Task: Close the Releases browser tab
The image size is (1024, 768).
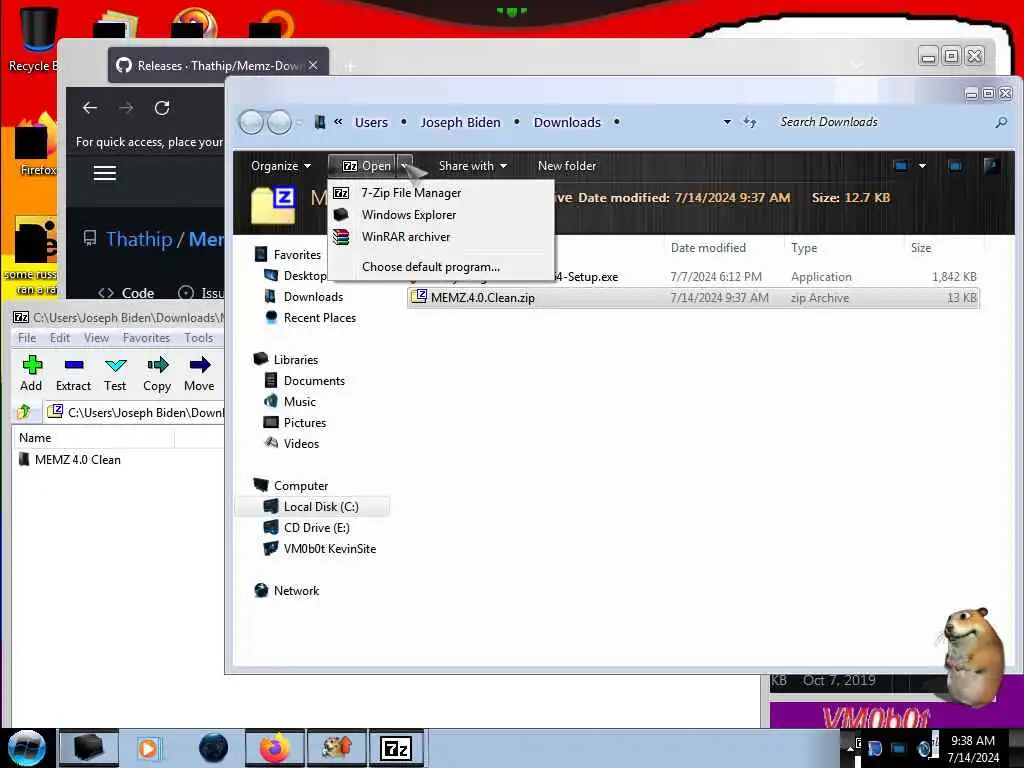Action: pyautogui.click(x=313, y=65)
